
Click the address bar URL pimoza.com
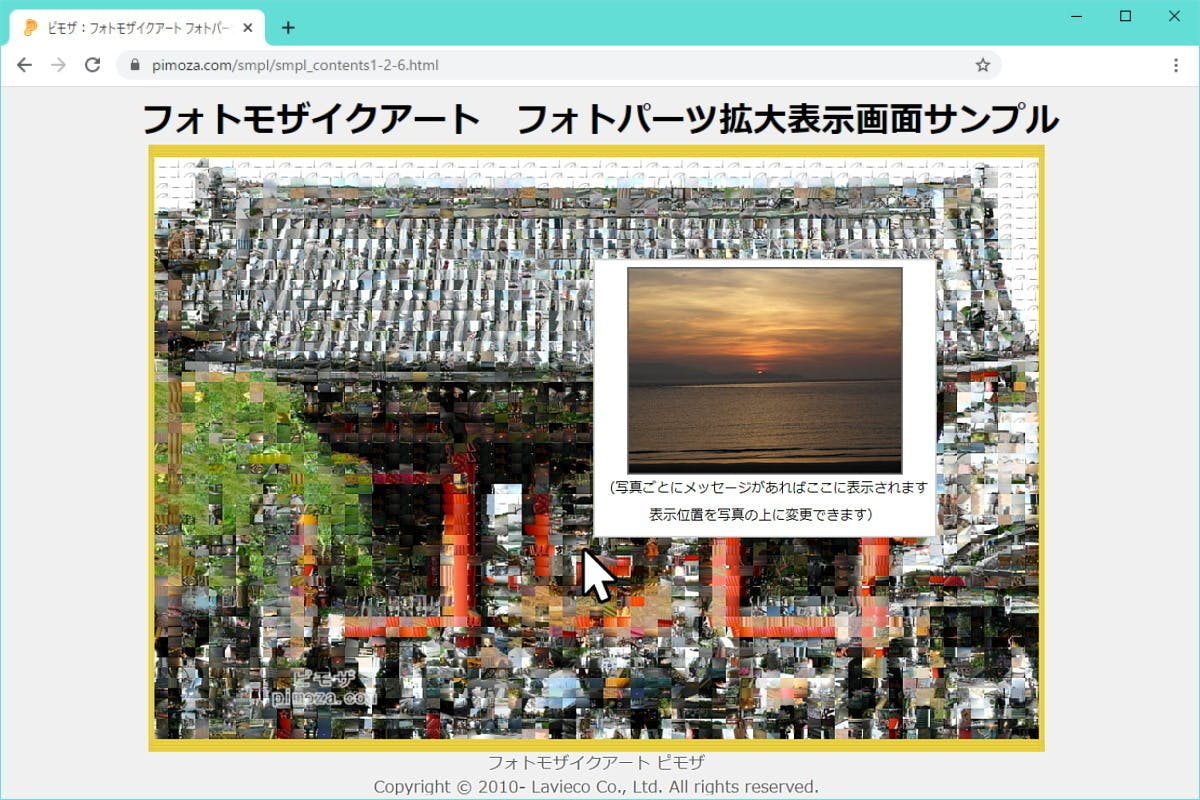click(x=295, y=65)
